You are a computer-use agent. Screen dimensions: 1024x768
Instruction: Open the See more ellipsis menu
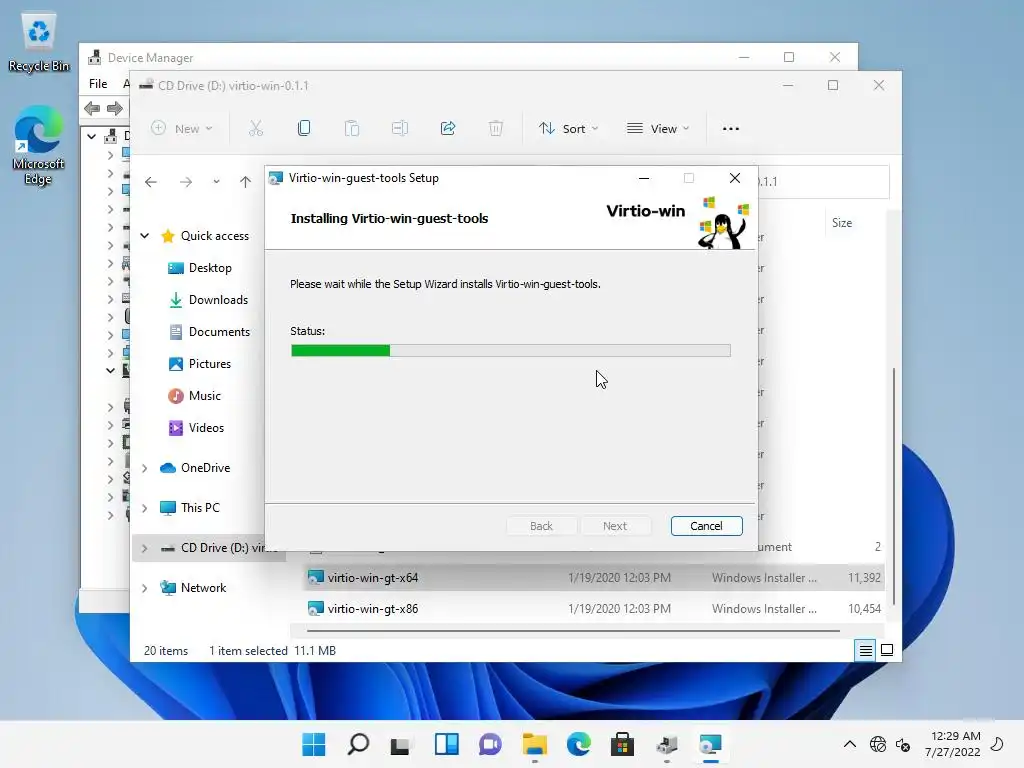pos(731,129)
